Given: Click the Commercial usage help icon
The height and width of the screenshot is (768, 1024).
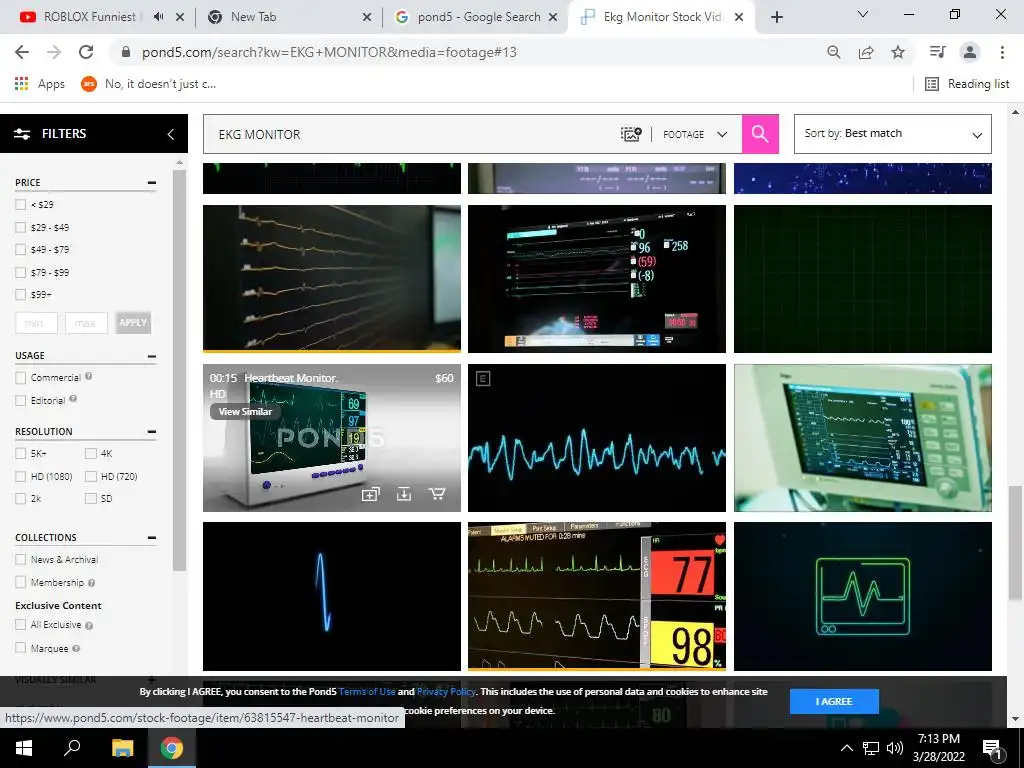Looking at the screenshot, I should 88,376.
